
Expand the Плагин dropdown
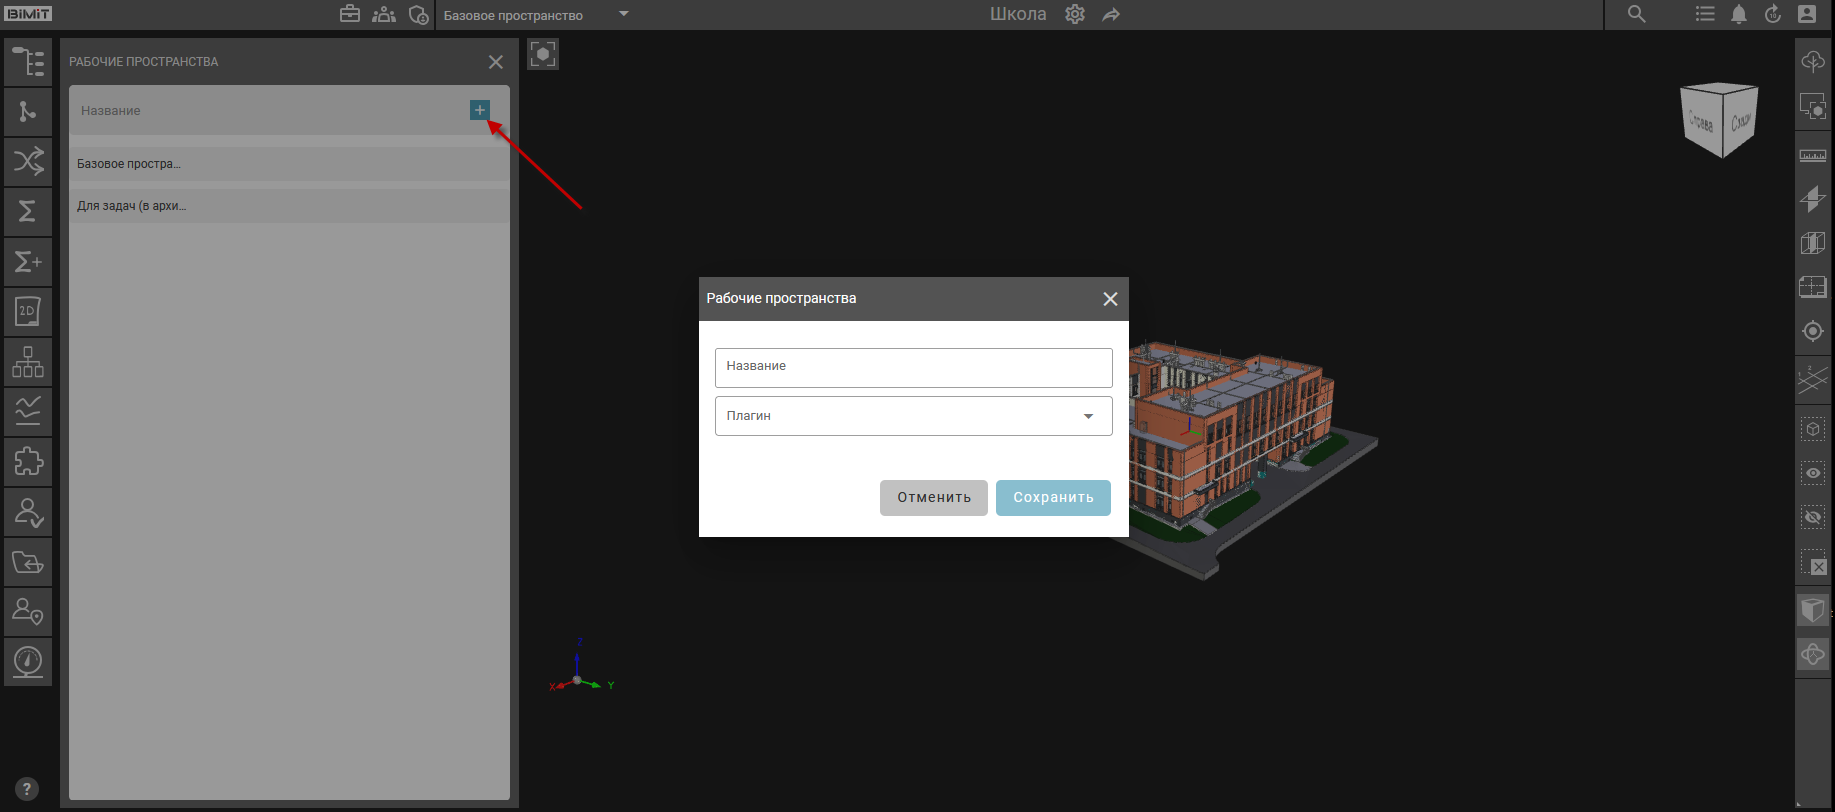pyautogui.click(x=1088, y=416)
